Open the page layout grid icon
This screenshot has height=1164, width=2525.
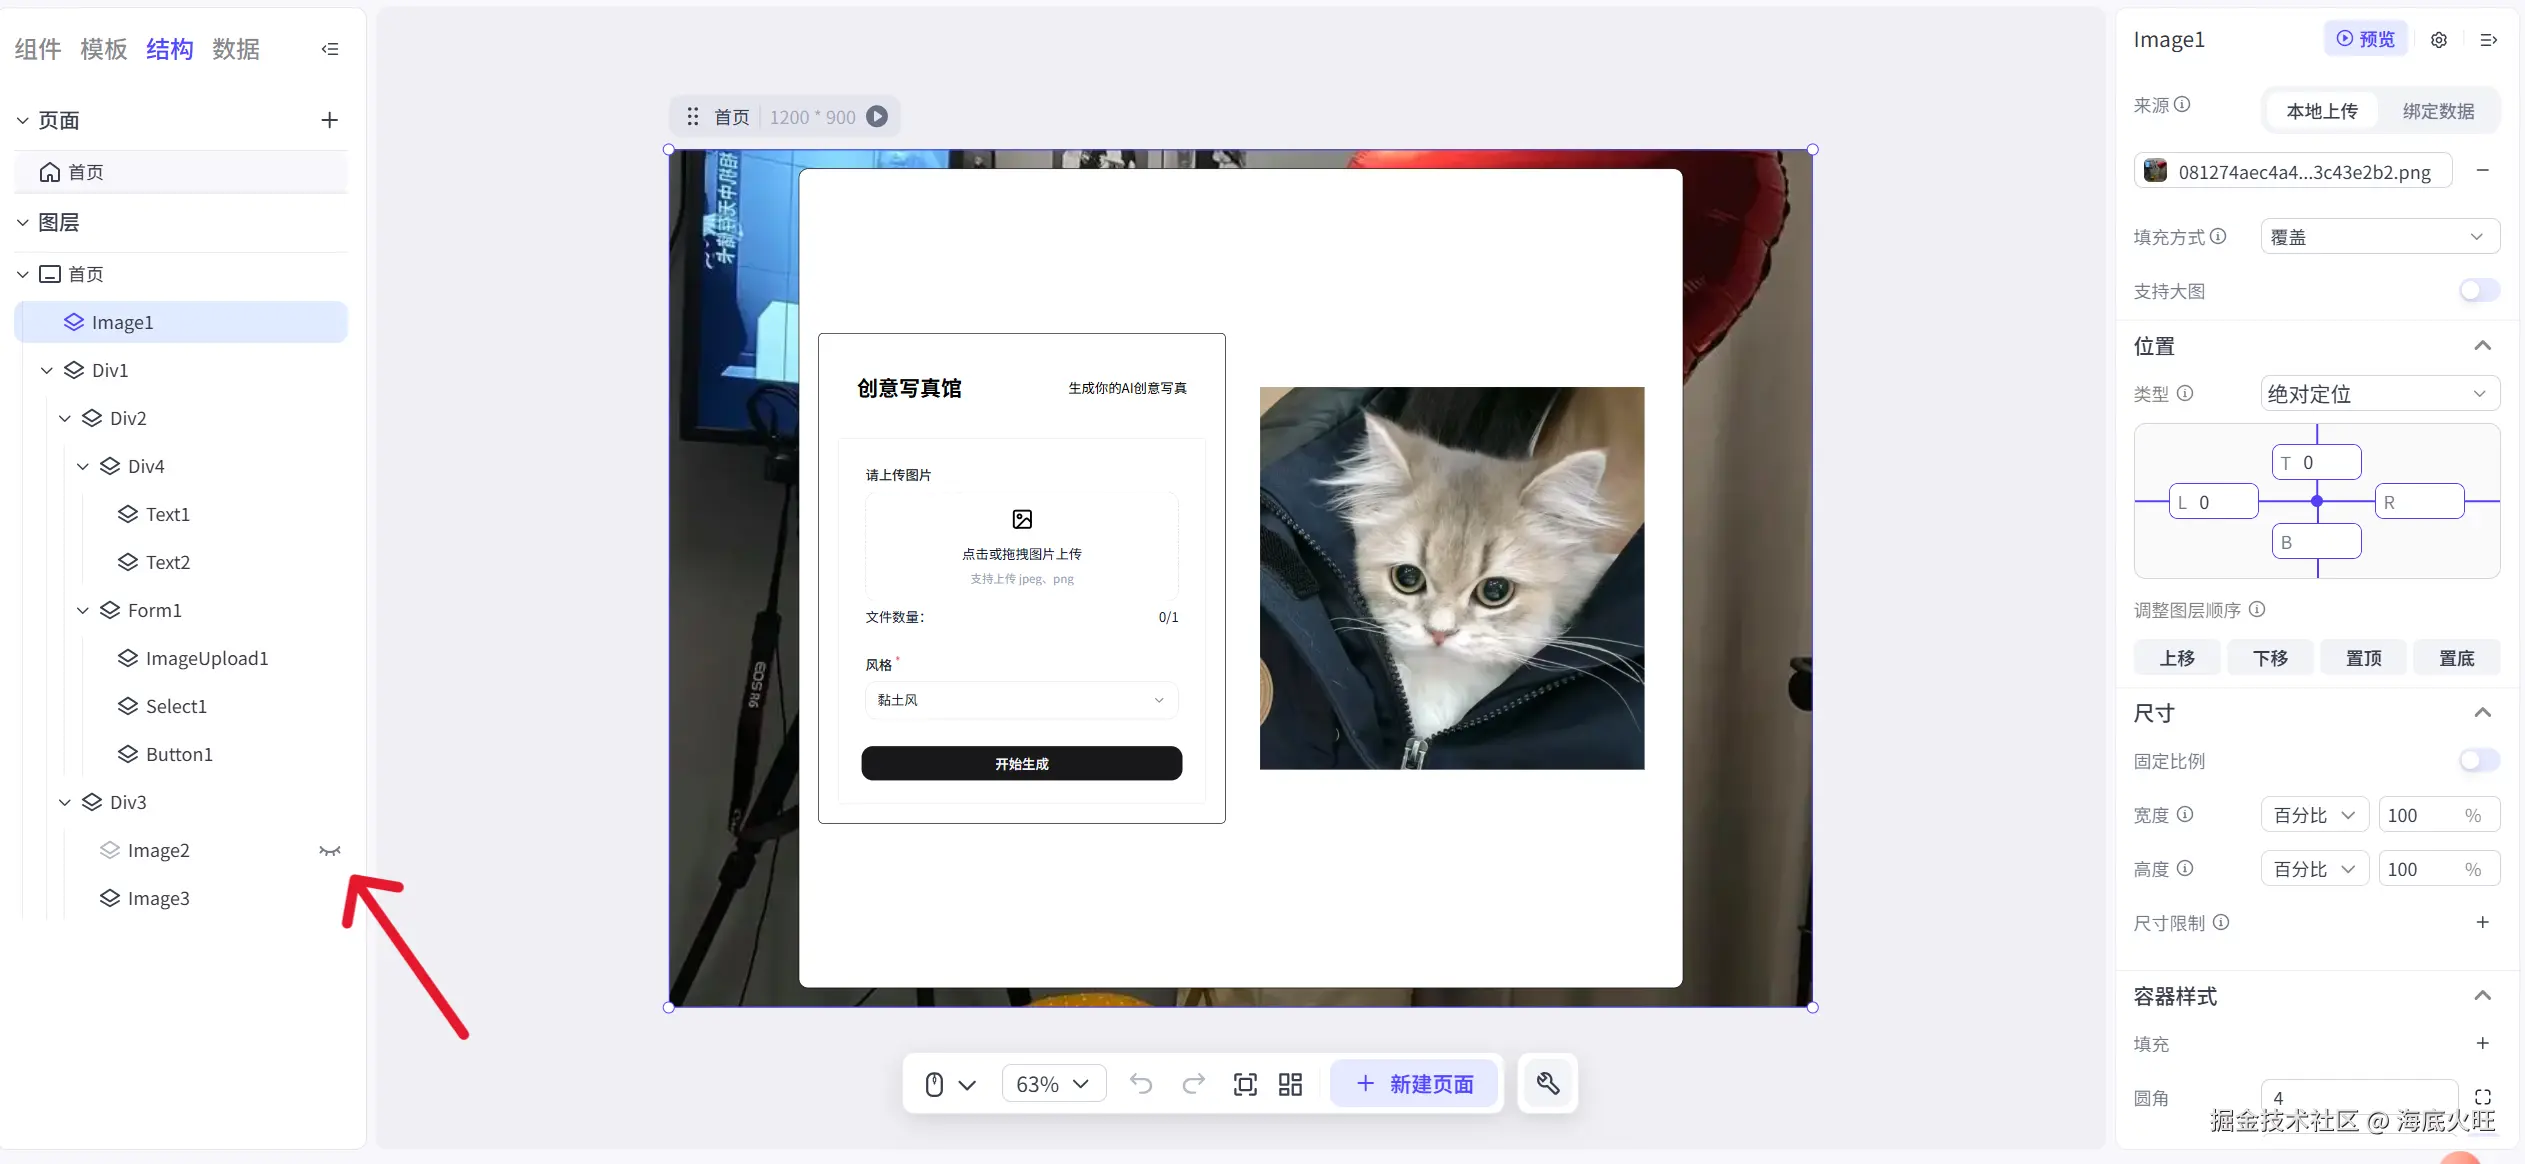click(x=1290, y=1083)
